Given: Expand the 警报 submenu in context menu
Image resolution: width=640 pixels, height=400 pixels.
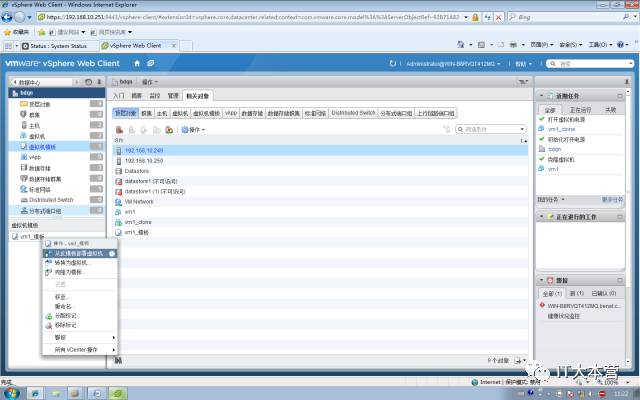Looking at the screenshot, I should click(x=80, y=338).
